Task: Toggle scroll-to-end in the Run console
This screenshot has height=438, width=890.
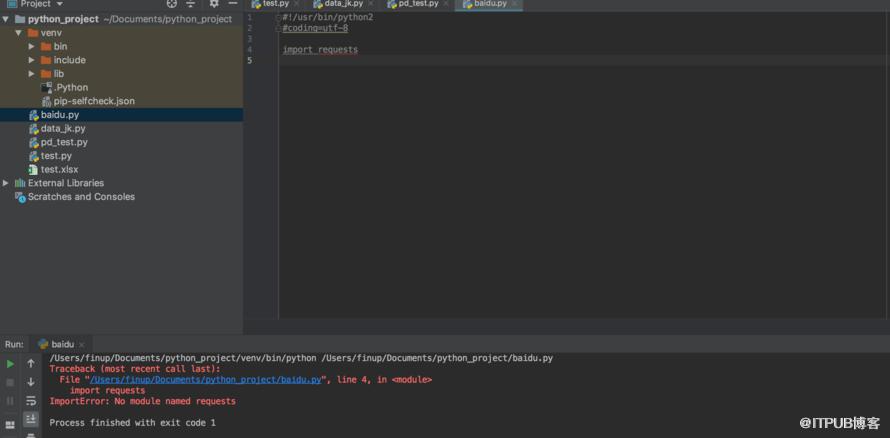Action: click(x=31, y=419)
